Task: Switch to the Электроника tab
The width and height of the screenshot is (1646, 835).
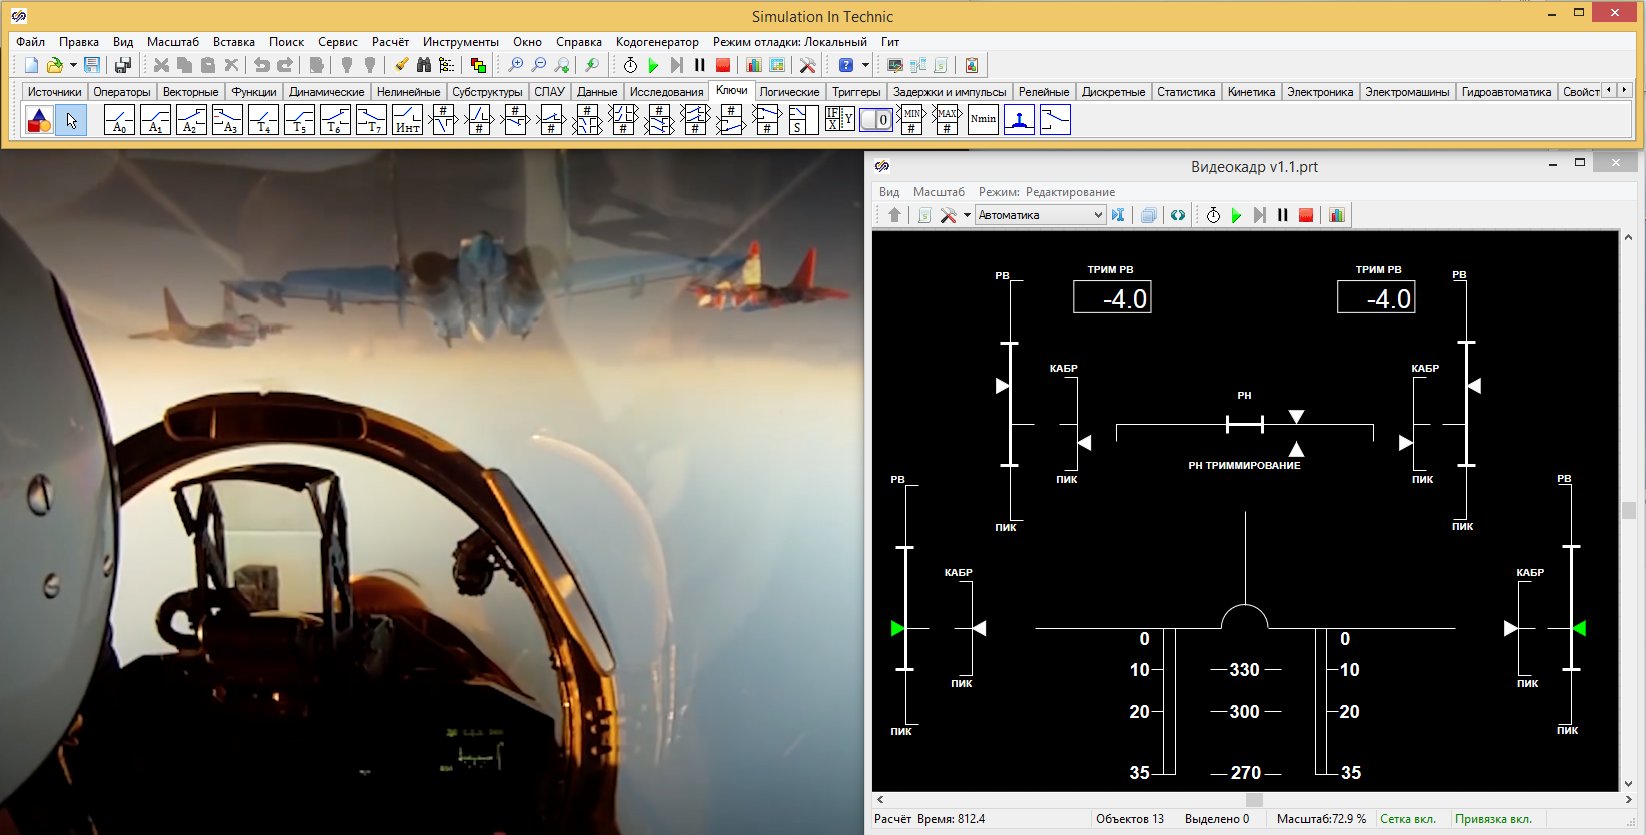Action: (1319, 92)
